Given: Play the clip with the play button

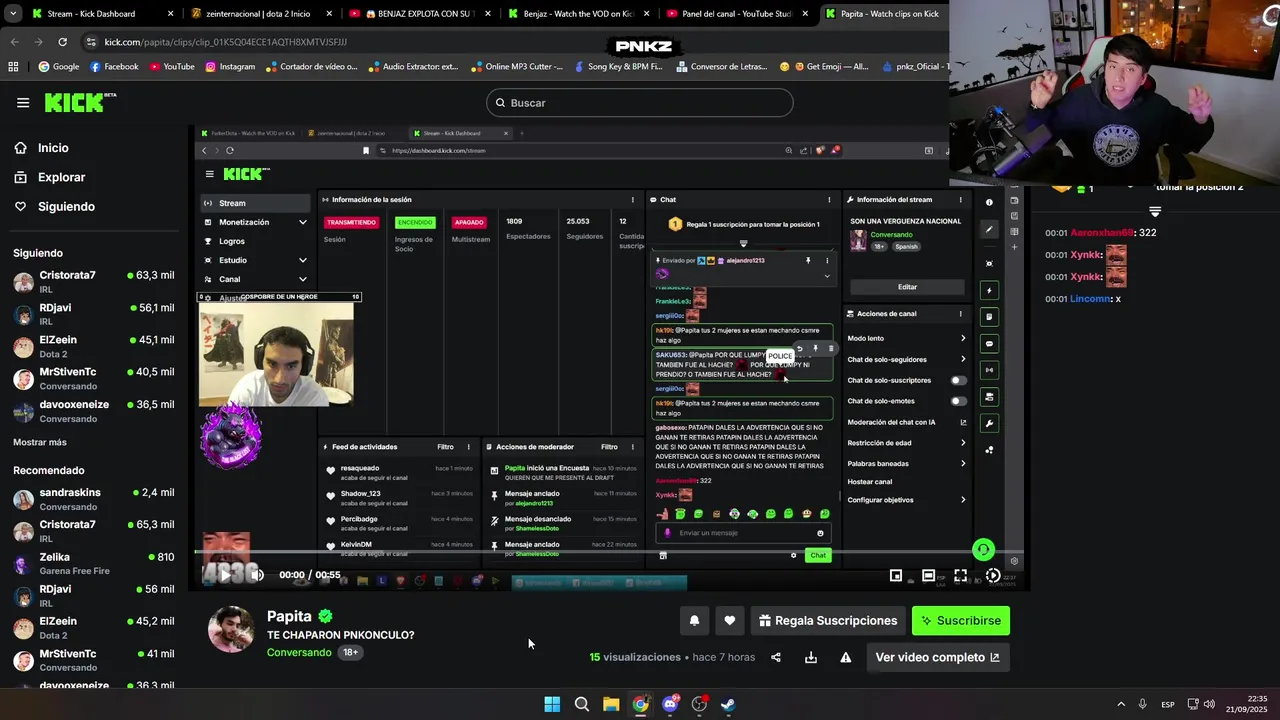Looking at the screenshot, I should tap(226, 575).
